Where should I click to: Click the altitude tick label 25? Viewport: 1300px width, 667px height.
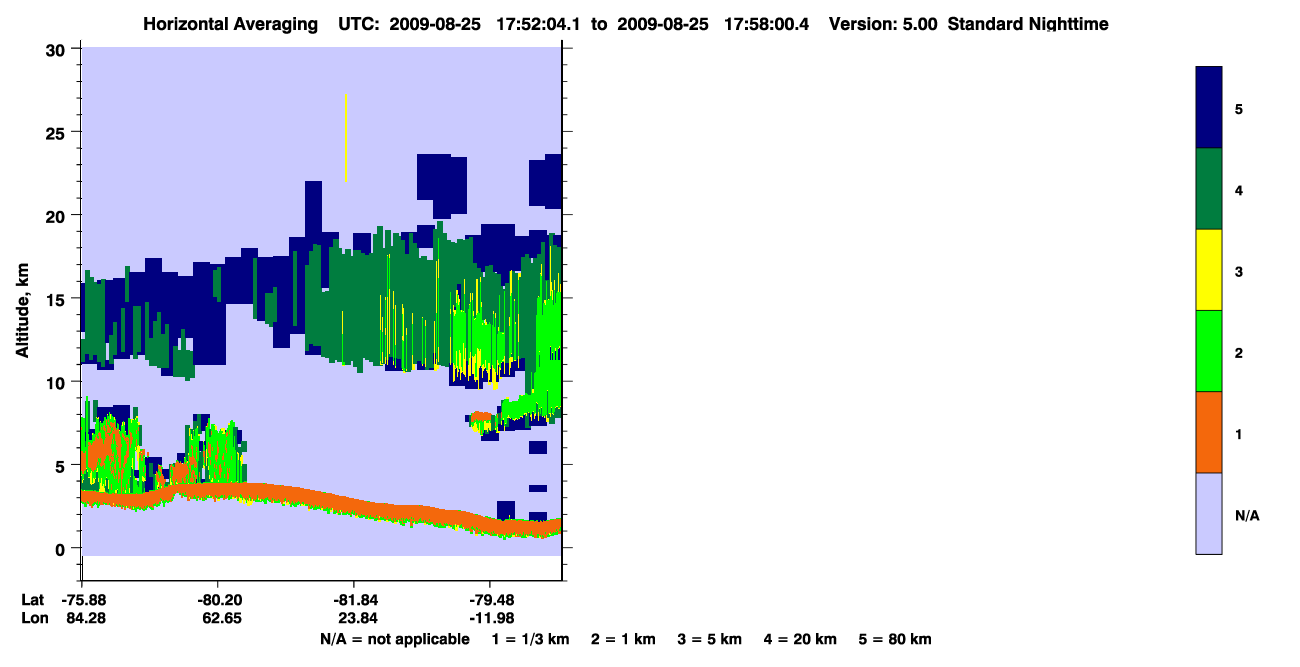57,133
